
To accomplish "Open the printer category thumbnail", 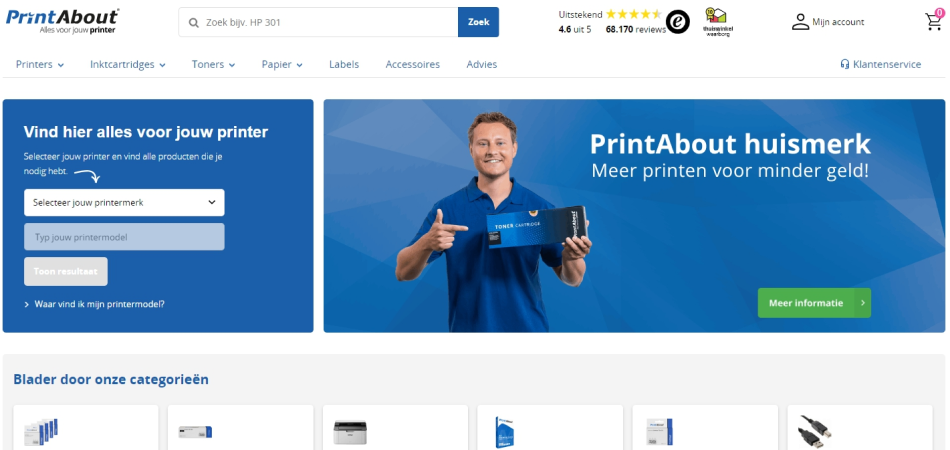I will point(350,432).
